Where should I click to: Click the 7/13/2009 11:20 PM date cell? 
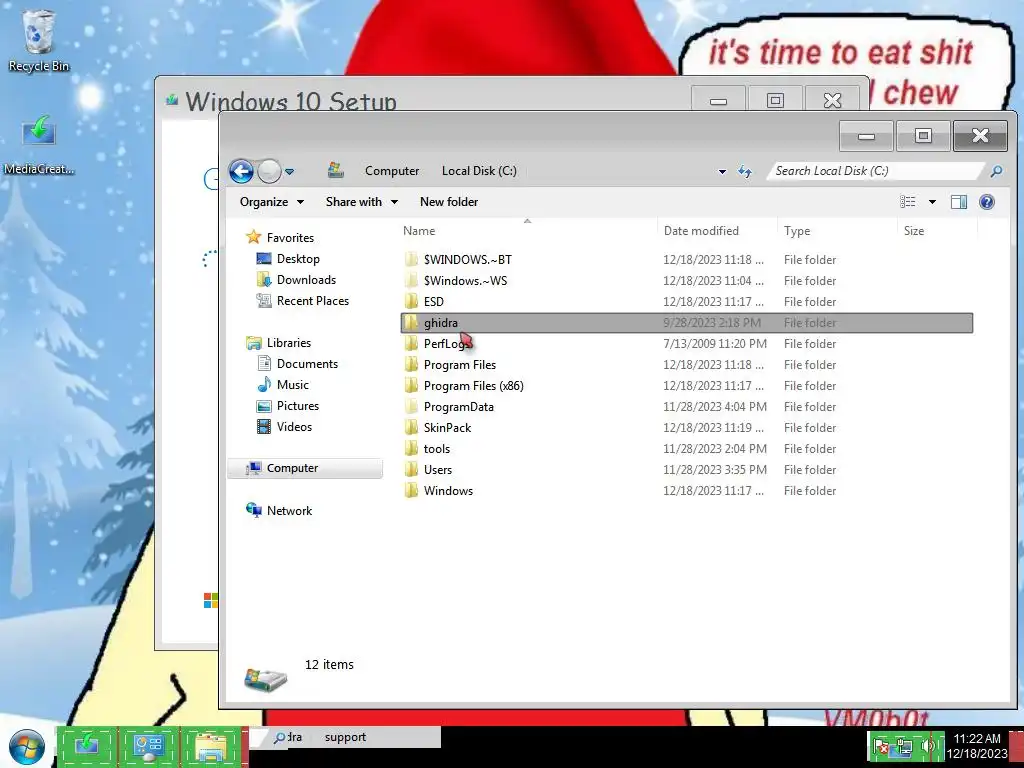(714, 344)
